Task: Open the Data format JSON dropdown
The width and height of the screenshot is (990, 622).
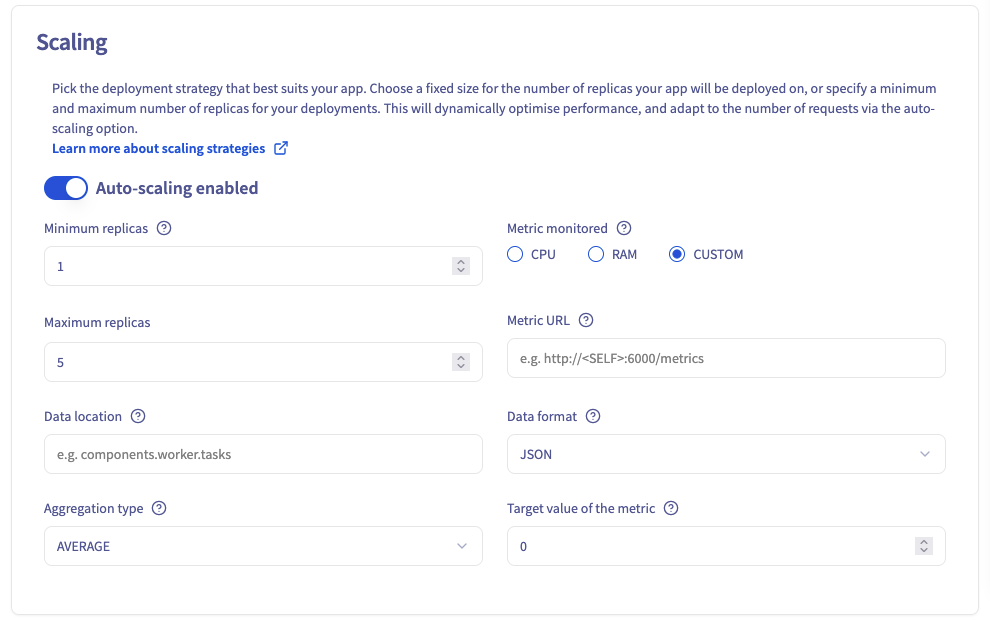Action: pos(726,454)
